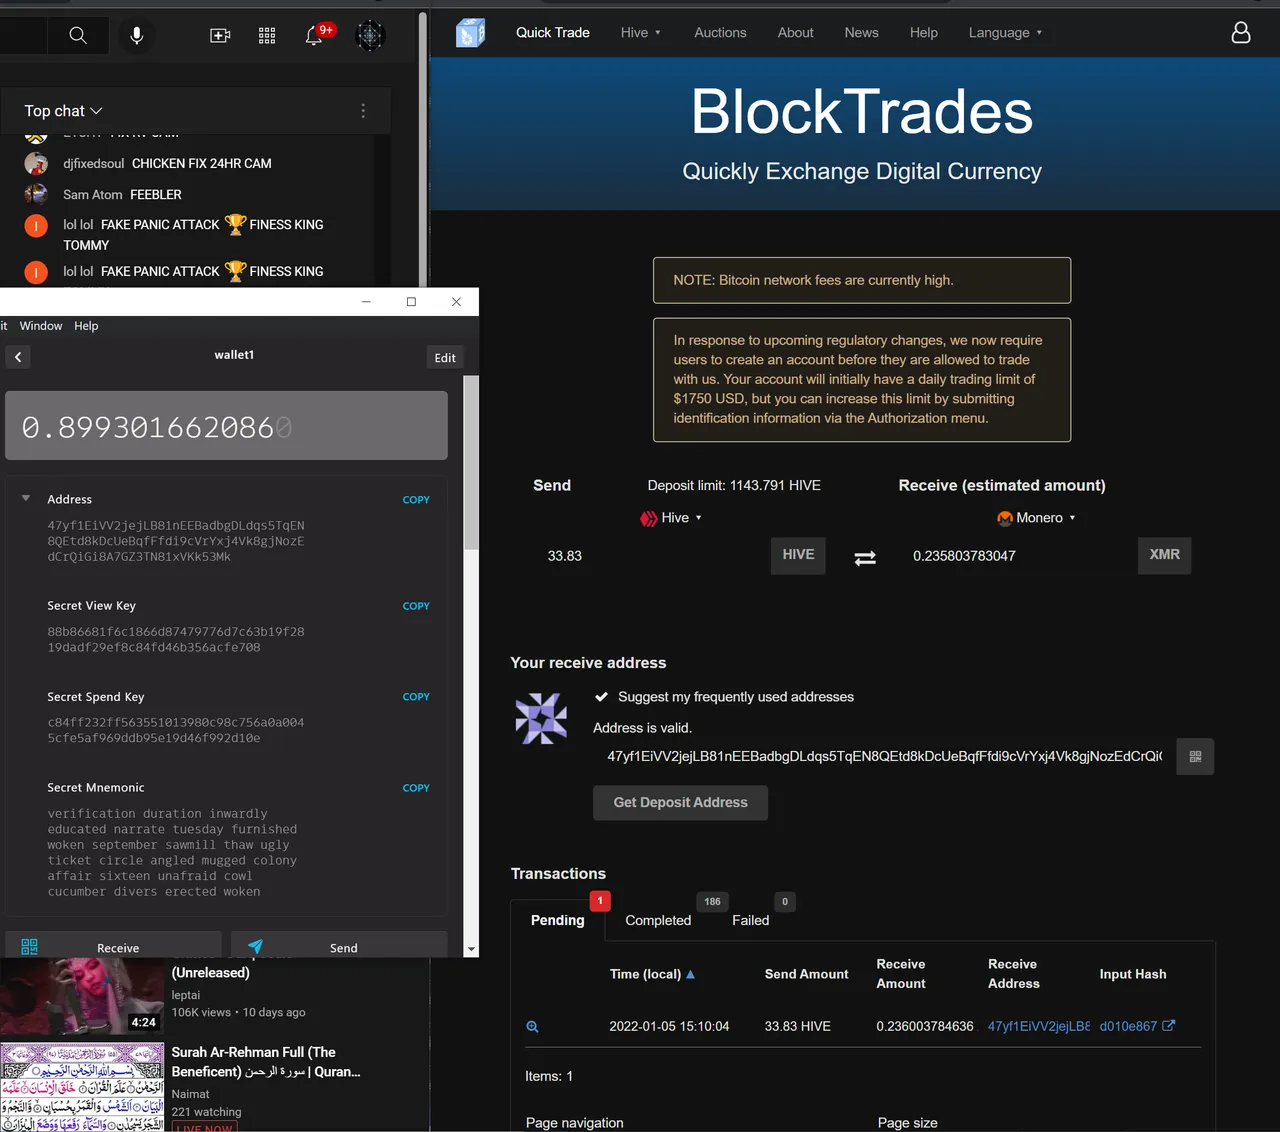The width and height of the screenshot is (1280, 1132).
Task: Open the YouTube account avatar
Action: (370, 36)
